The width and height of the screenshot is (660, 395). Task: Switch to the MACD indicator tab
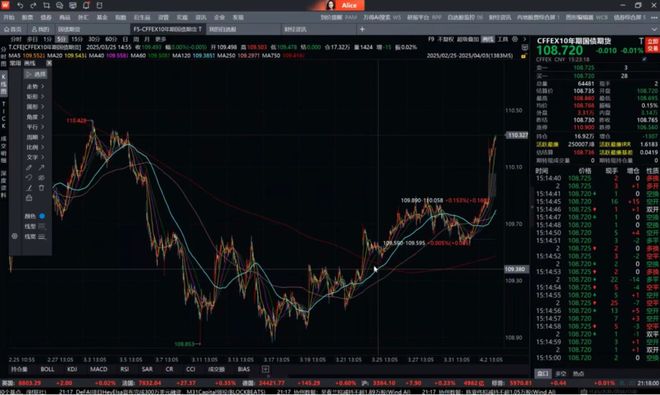[x=98, y=369]
